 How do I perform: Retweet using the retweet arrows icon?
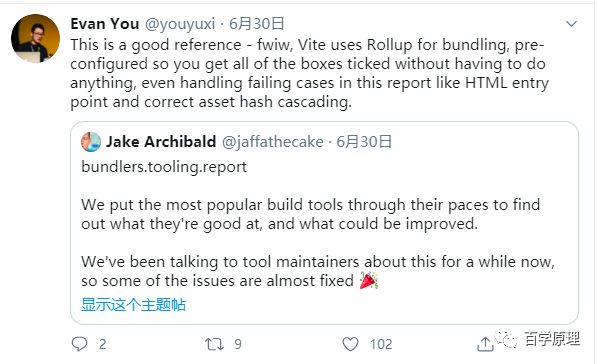click(x=214, y=344)
